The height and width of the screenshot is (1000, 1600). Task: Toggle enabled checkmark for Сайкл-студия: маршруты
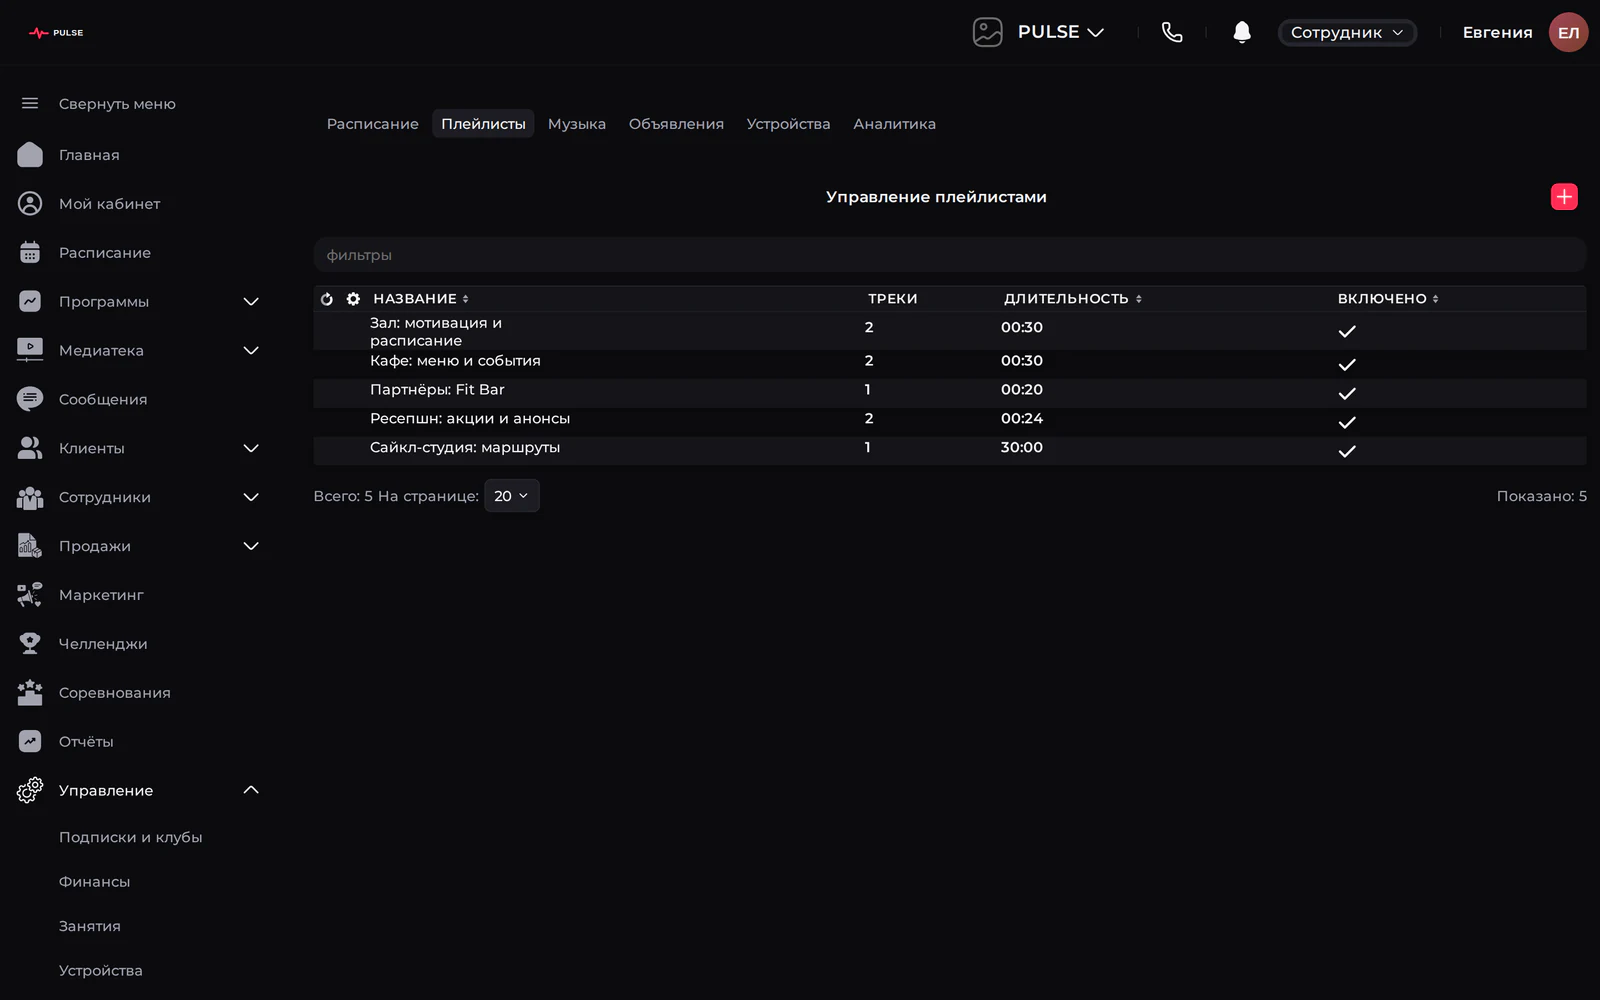click(1347, 451)
